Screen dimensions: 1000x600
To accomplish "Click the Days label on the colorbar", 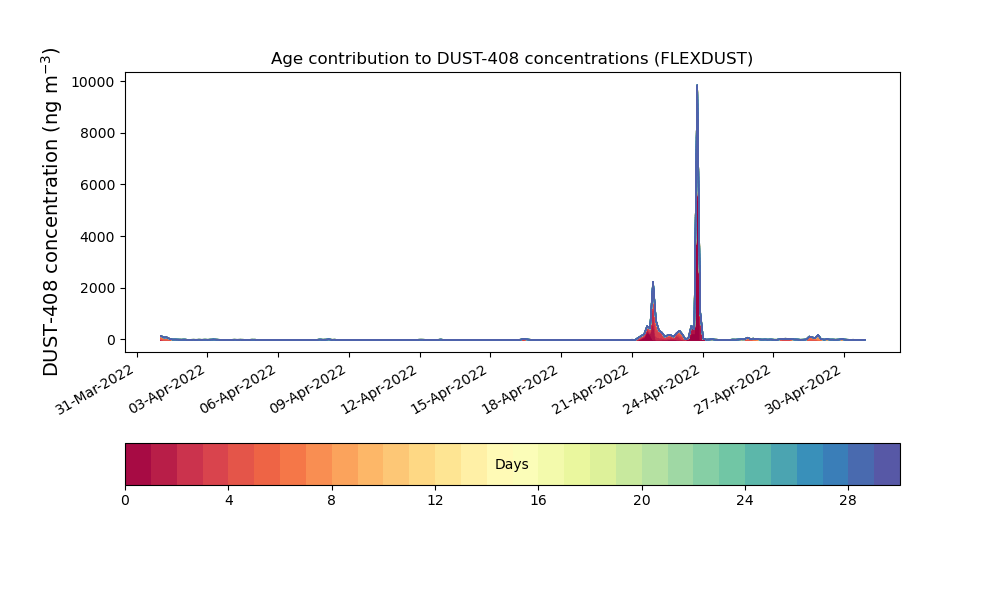I will pos(511,465).
